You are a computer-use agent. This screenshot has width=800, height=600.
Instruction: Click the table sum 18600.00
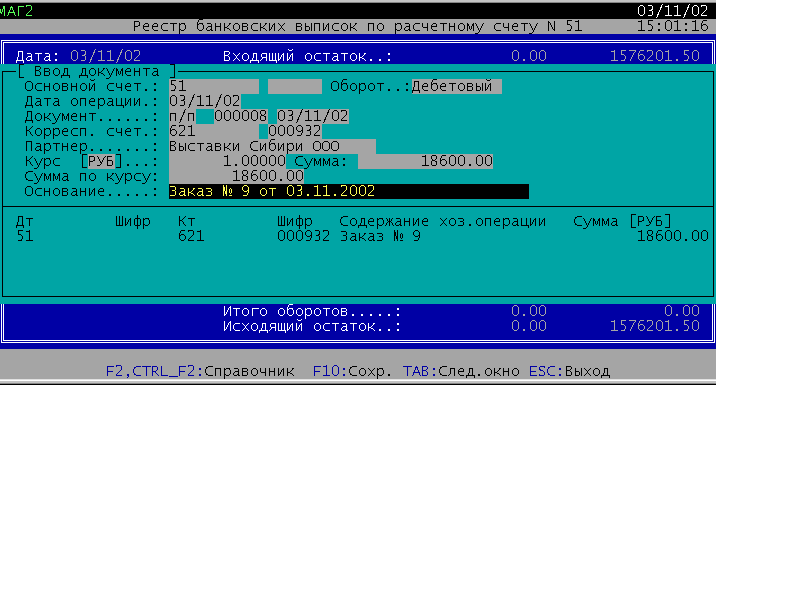click(x=672, y=236)
